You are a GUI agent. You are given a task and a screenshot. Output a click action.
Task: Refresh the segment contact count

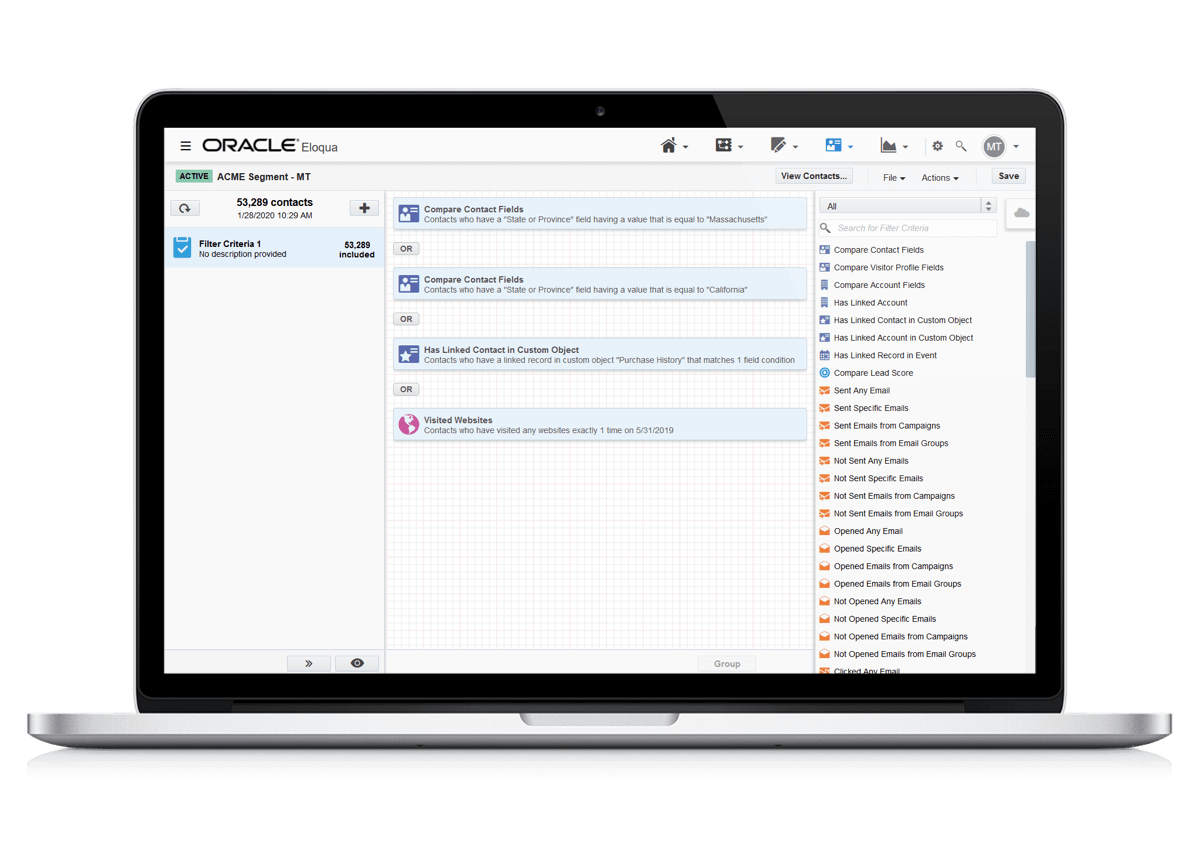tap(185, 208)
